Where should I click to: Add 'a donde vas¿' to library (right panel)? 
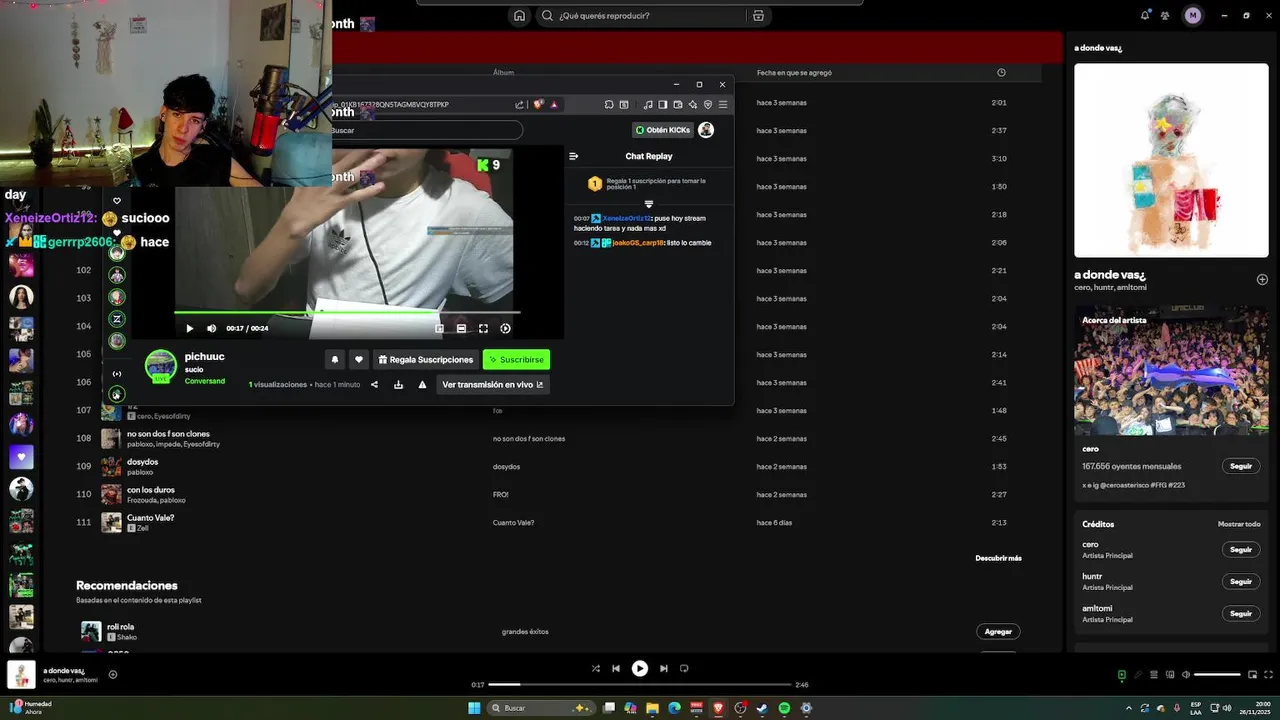click(x=1262, y=279)
